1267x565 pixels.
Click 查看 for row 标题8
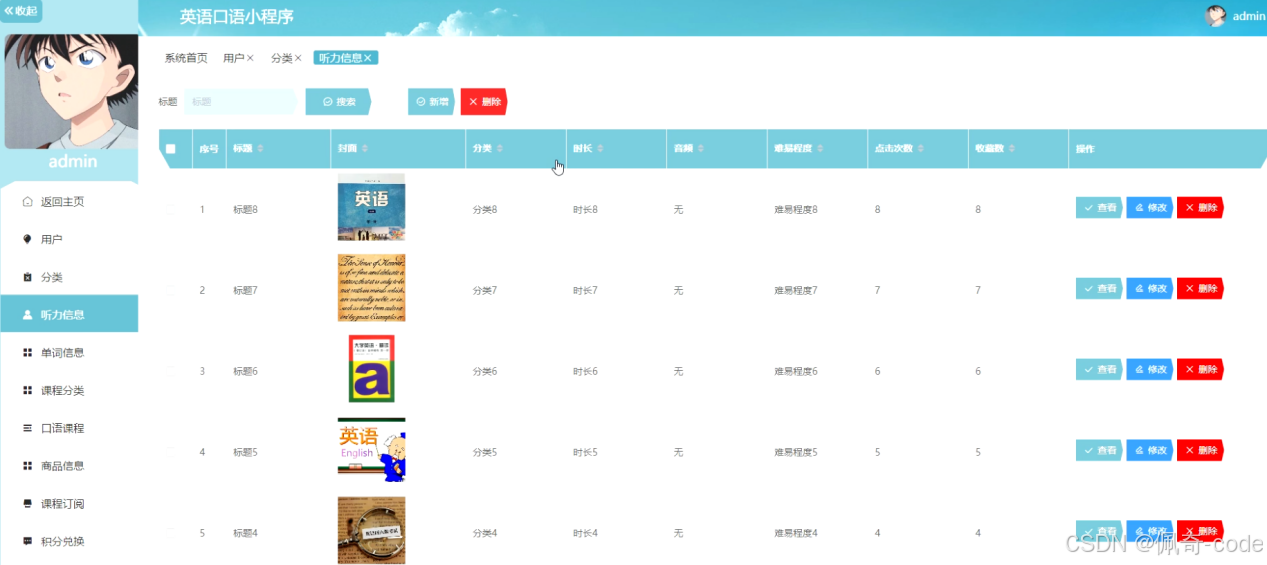point(1099,207)
